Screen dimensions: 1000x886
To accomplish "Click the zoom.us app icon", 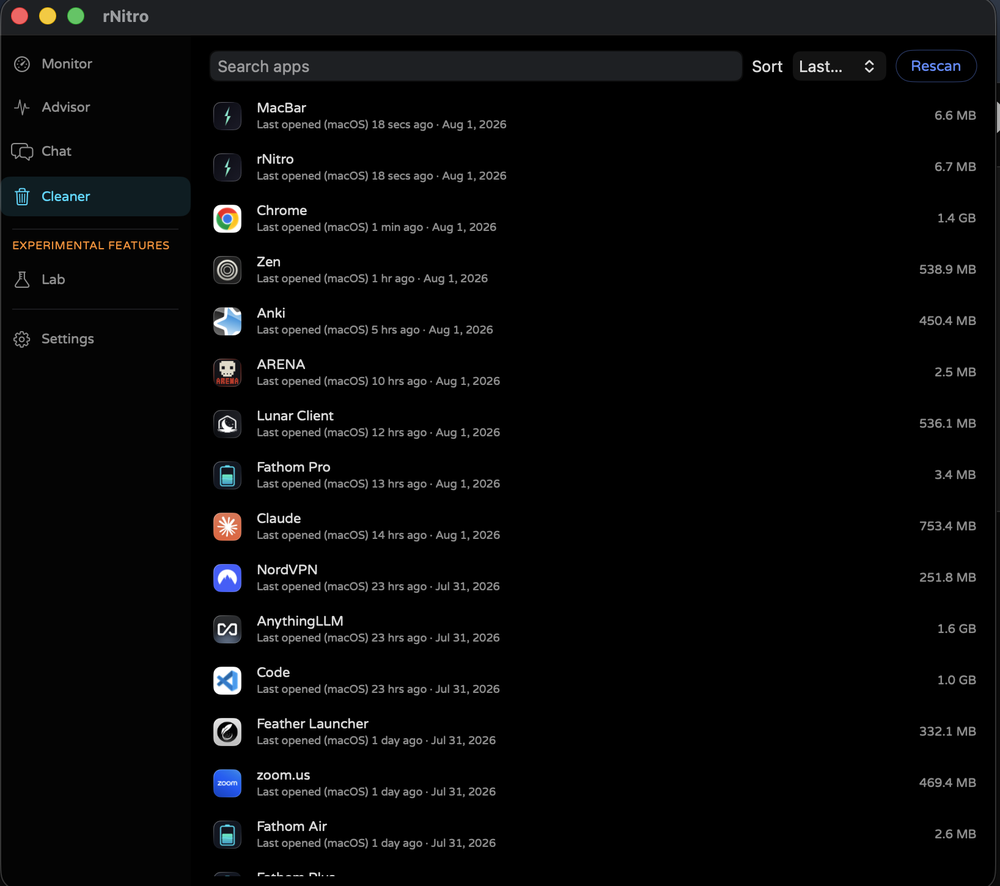I will coord(227,783).
